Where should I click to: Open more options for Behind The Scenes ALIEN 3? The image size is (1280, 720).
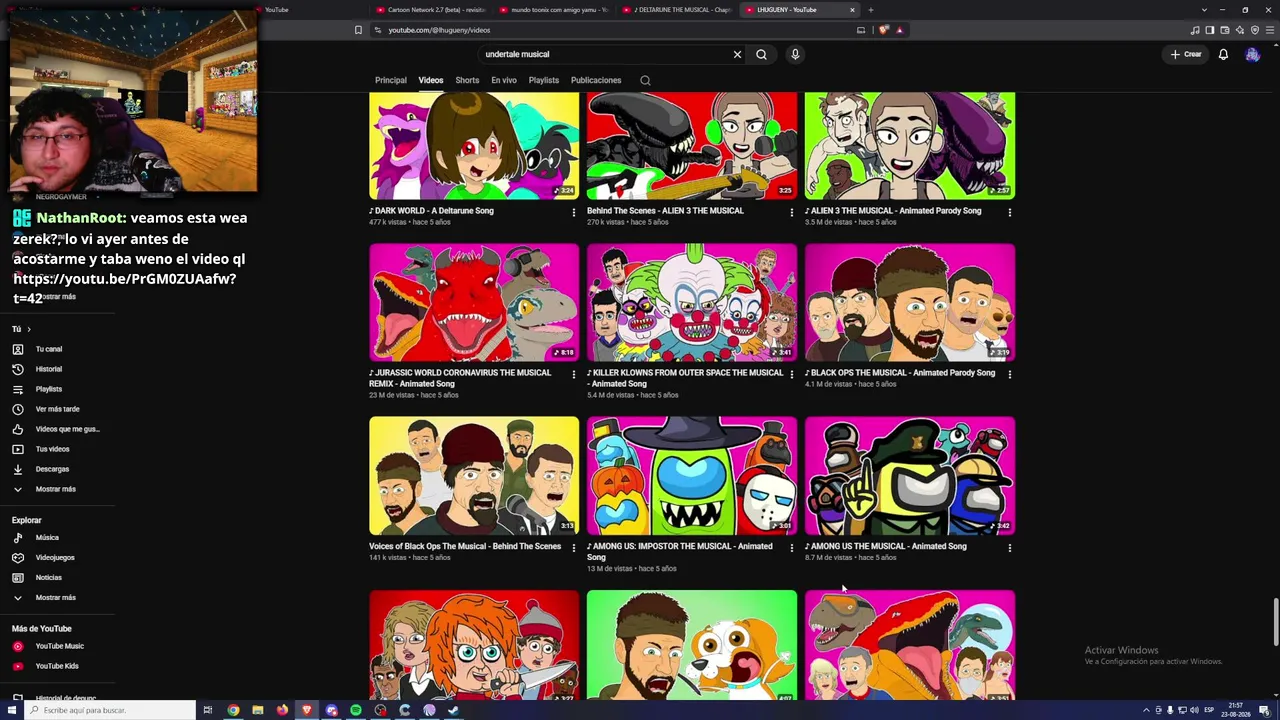coord(791,212)
